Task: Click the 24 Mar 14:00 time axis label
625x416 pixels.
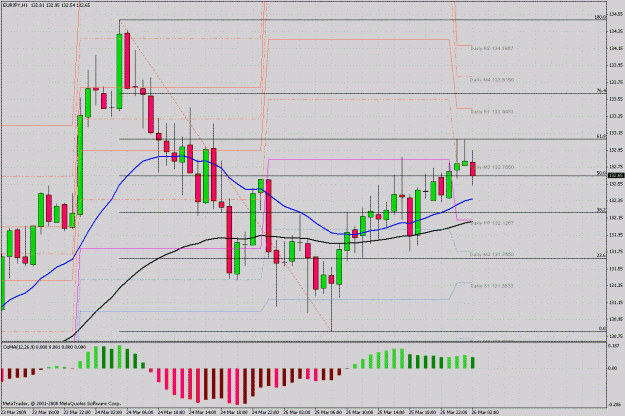Action: click(x=202, y=412)
